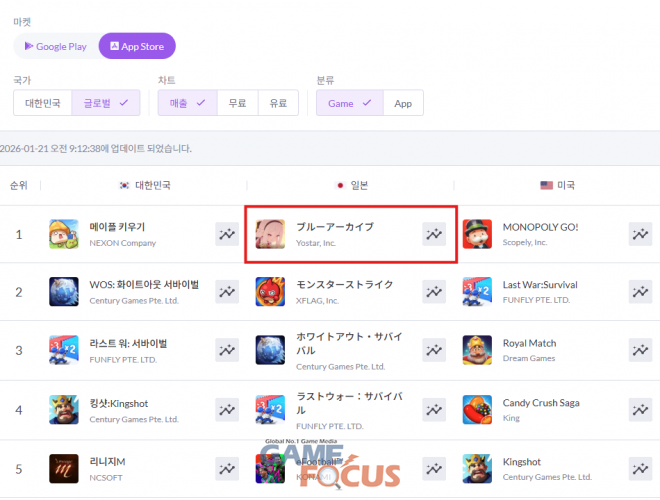The width and height of the screenshot is (660, 500).
Task: Open the Last War:Survival game entry
Action: point(539,285)
